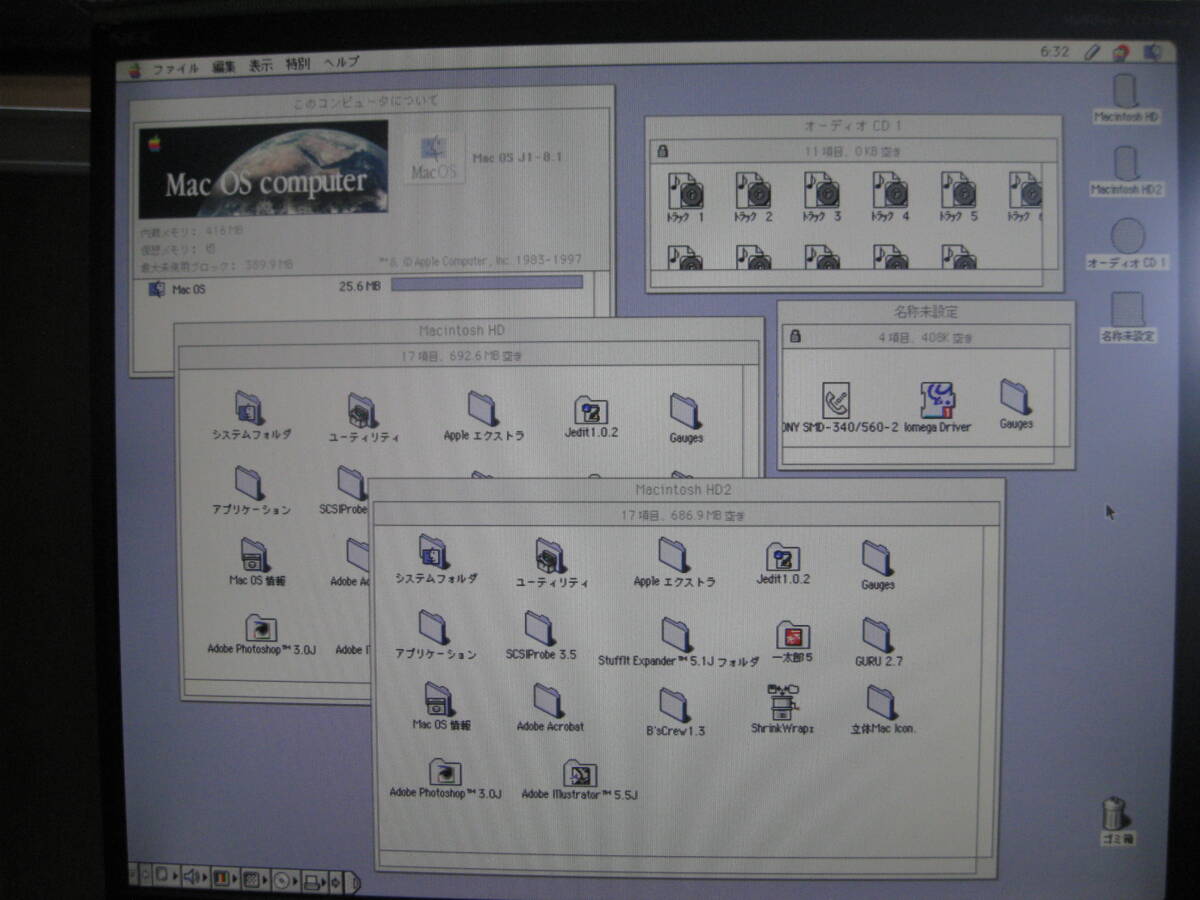This screenshot has height=900, width=1200.
Task: Open the Apple menu
Action: point(134,70)
